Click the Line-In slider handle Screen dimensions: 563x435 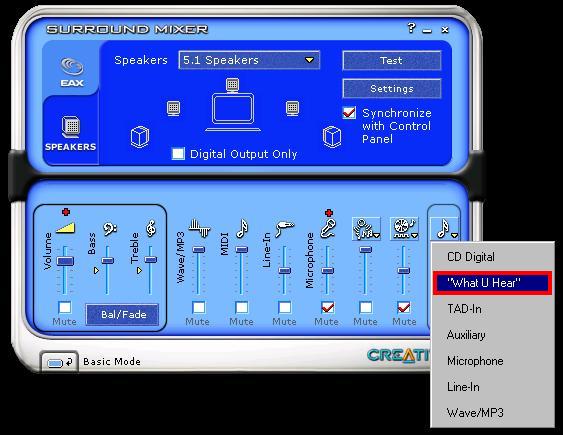pyautogui.click(x=284, y=270)
